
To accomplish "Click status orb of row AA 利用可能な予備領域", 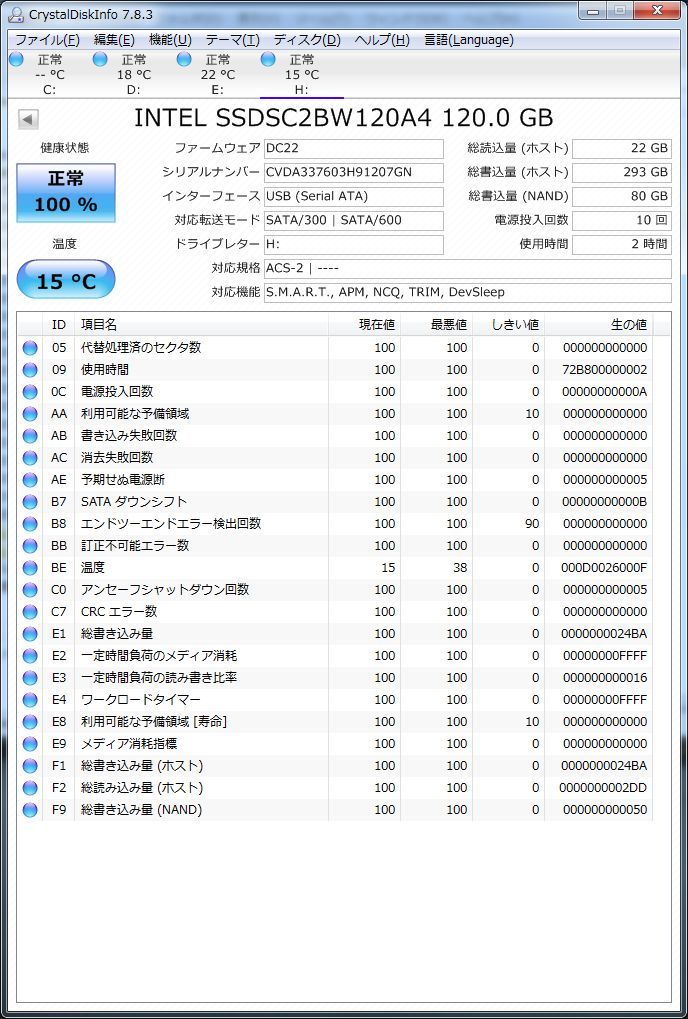I will pos(30,414).
